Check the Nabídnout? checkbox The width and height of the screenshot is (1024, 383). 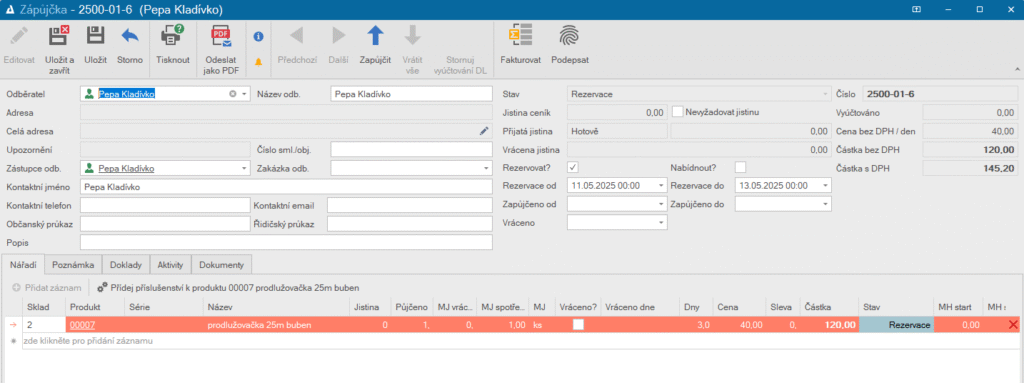pyautogui.click(x=741, y=167)
